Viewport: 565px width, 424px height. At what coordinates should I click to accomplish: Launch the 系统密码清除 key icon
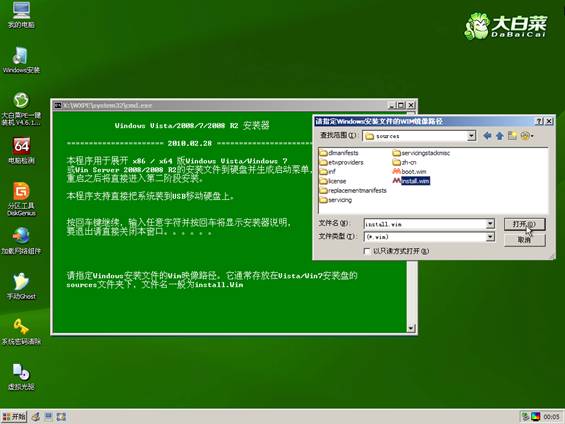(x=21, y=331)
